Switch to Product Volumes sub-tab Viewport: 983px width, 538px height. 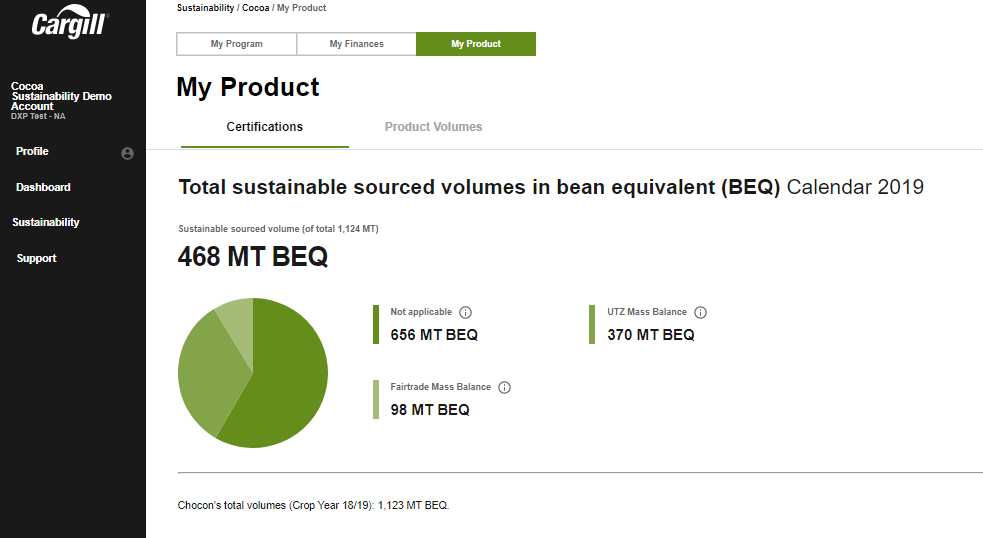point(433,127)
